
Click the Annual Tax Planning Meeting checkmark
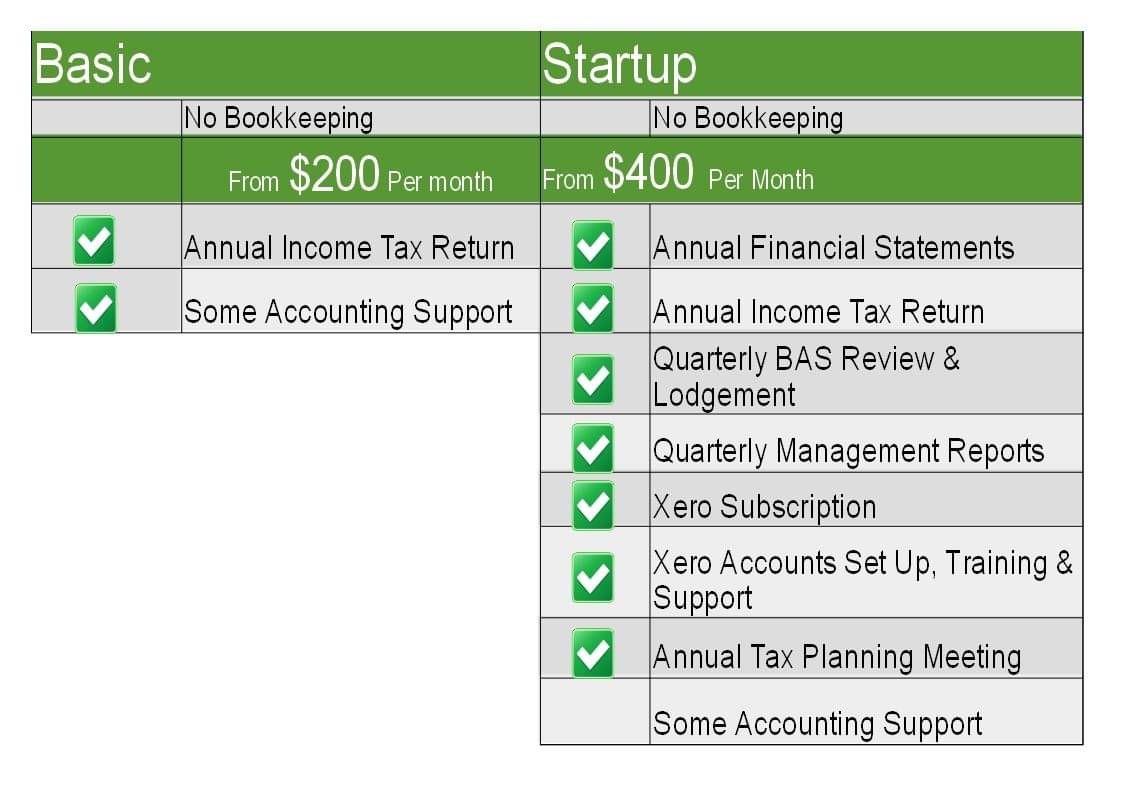[x=593, y=653]
